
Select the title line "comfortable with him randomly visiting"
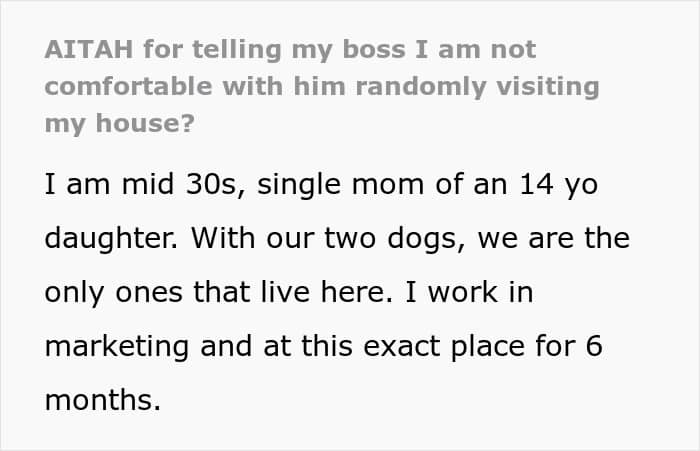[x=322, y=87]
